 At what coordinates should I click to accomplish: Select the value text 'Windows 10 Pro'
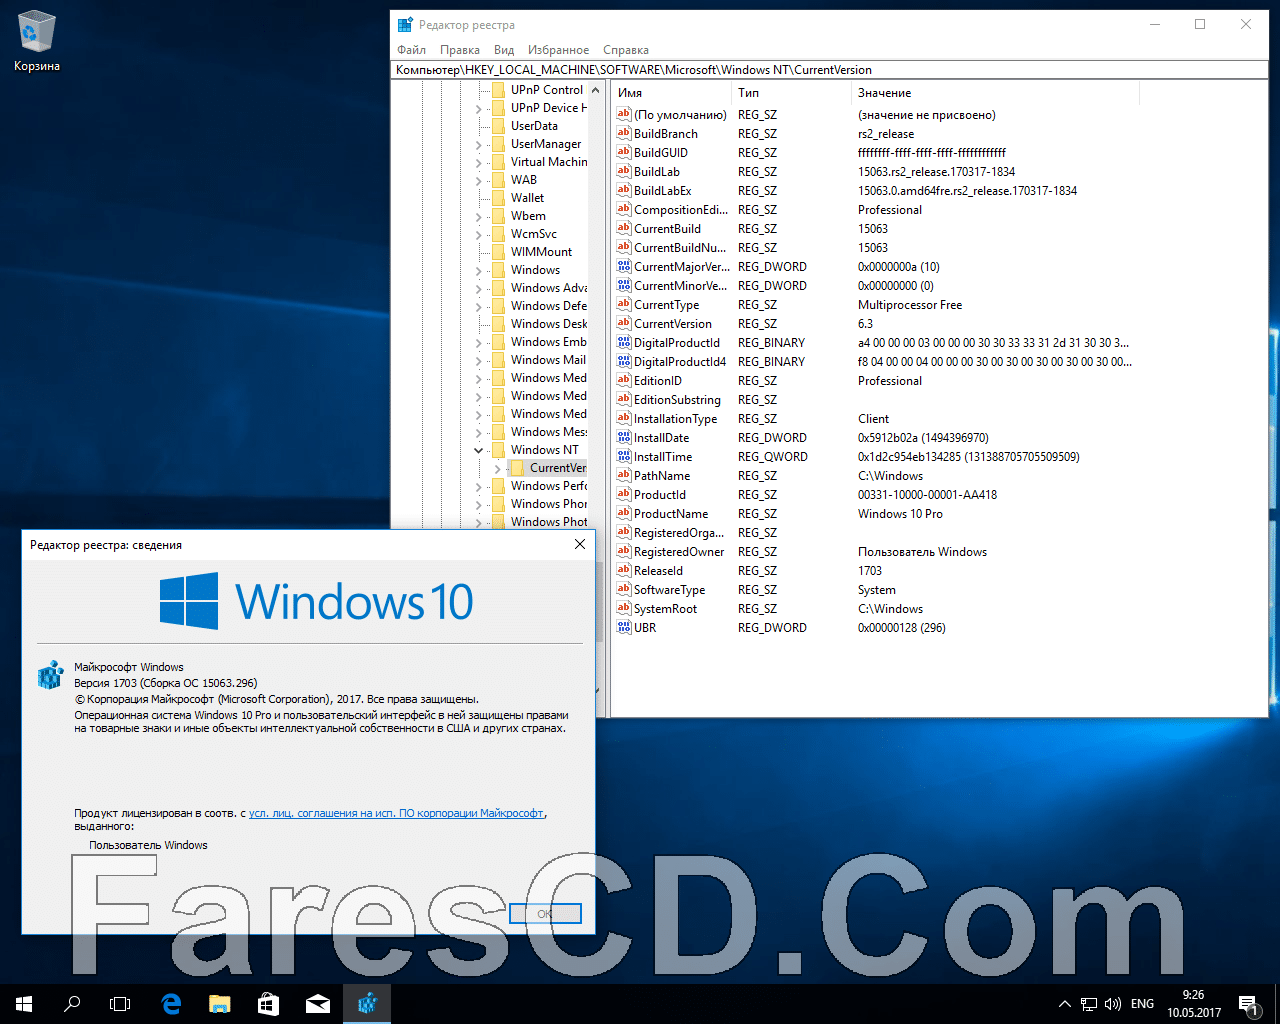click(x=900, y=514)
